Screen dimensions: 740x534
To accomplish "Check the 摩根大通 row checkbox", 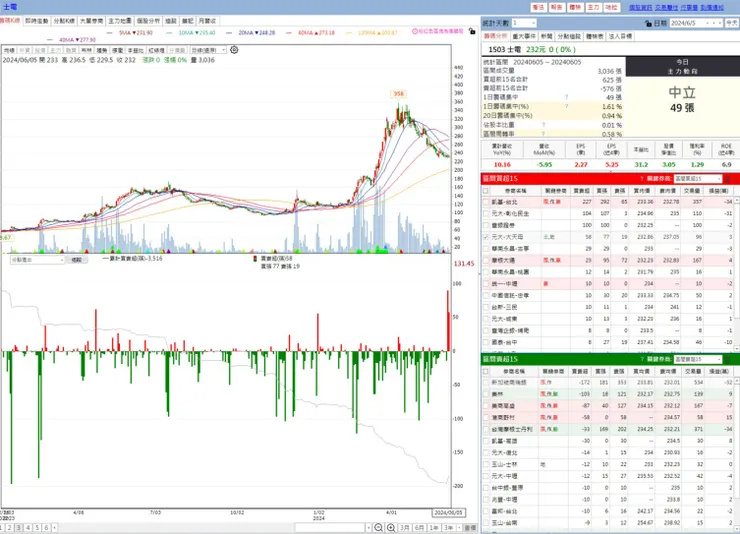I will 486,260.
